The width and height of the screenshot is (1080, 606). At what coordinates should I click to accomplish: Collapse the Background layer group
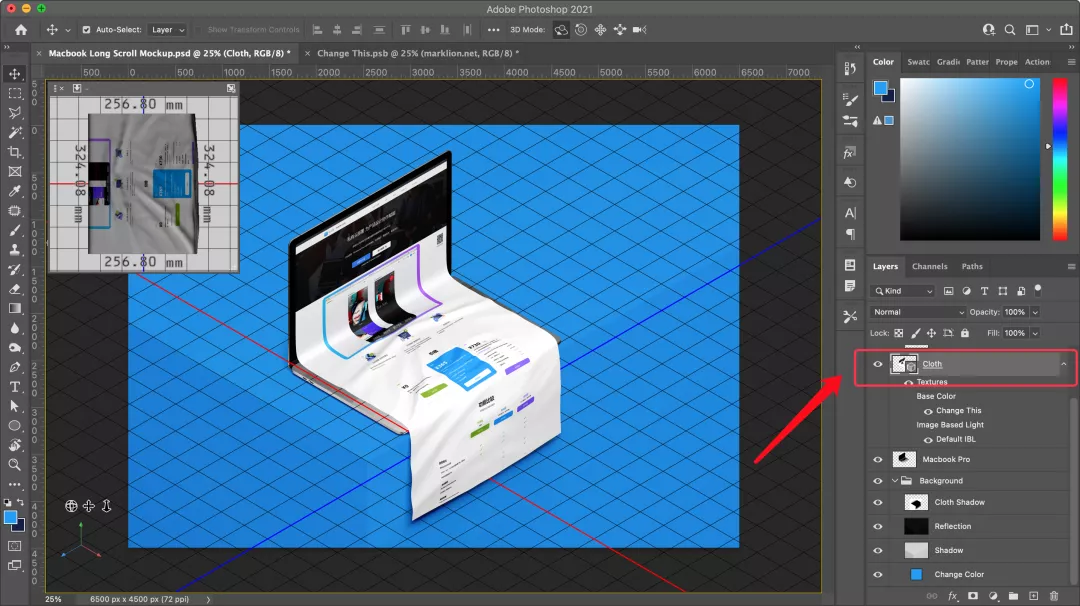895,481
